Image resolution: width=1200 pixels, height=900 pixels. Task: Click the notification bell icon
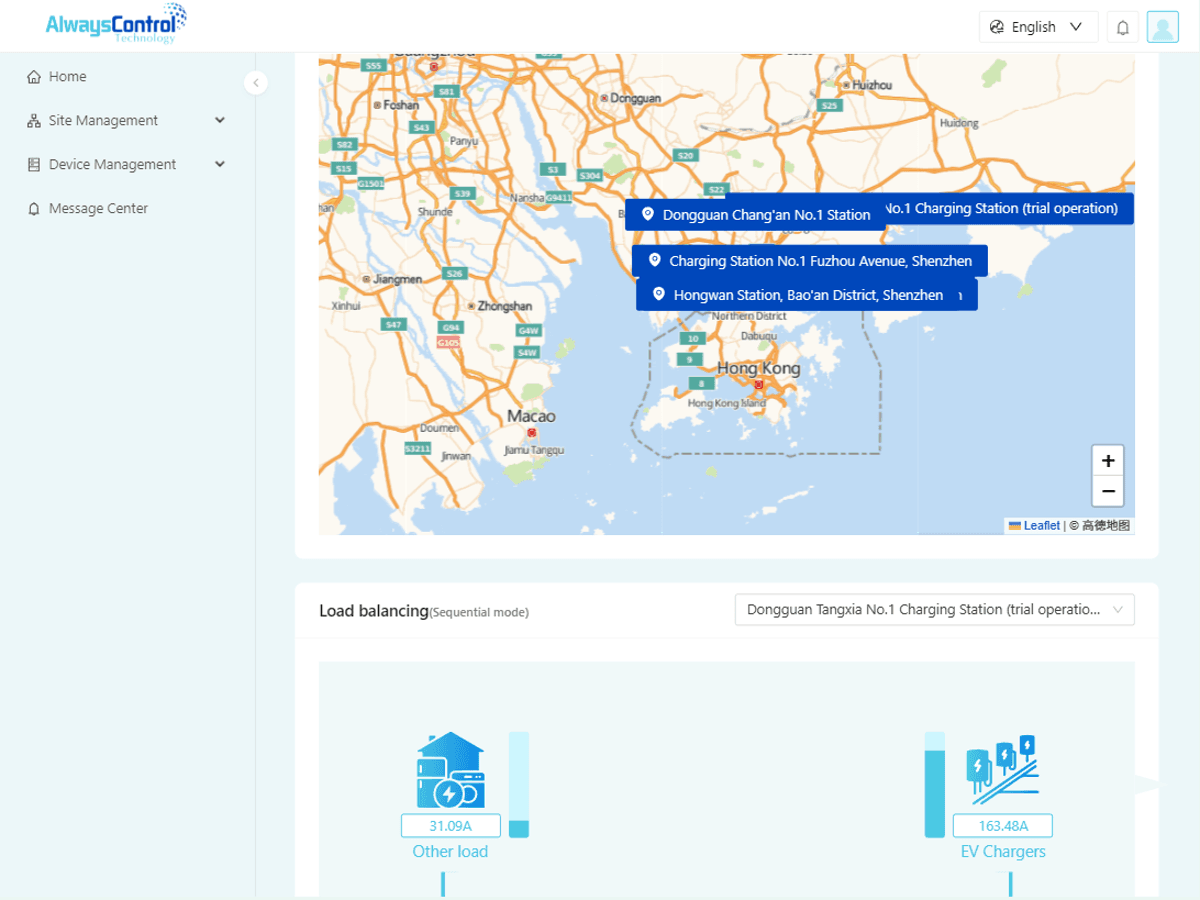(1123, 27)
